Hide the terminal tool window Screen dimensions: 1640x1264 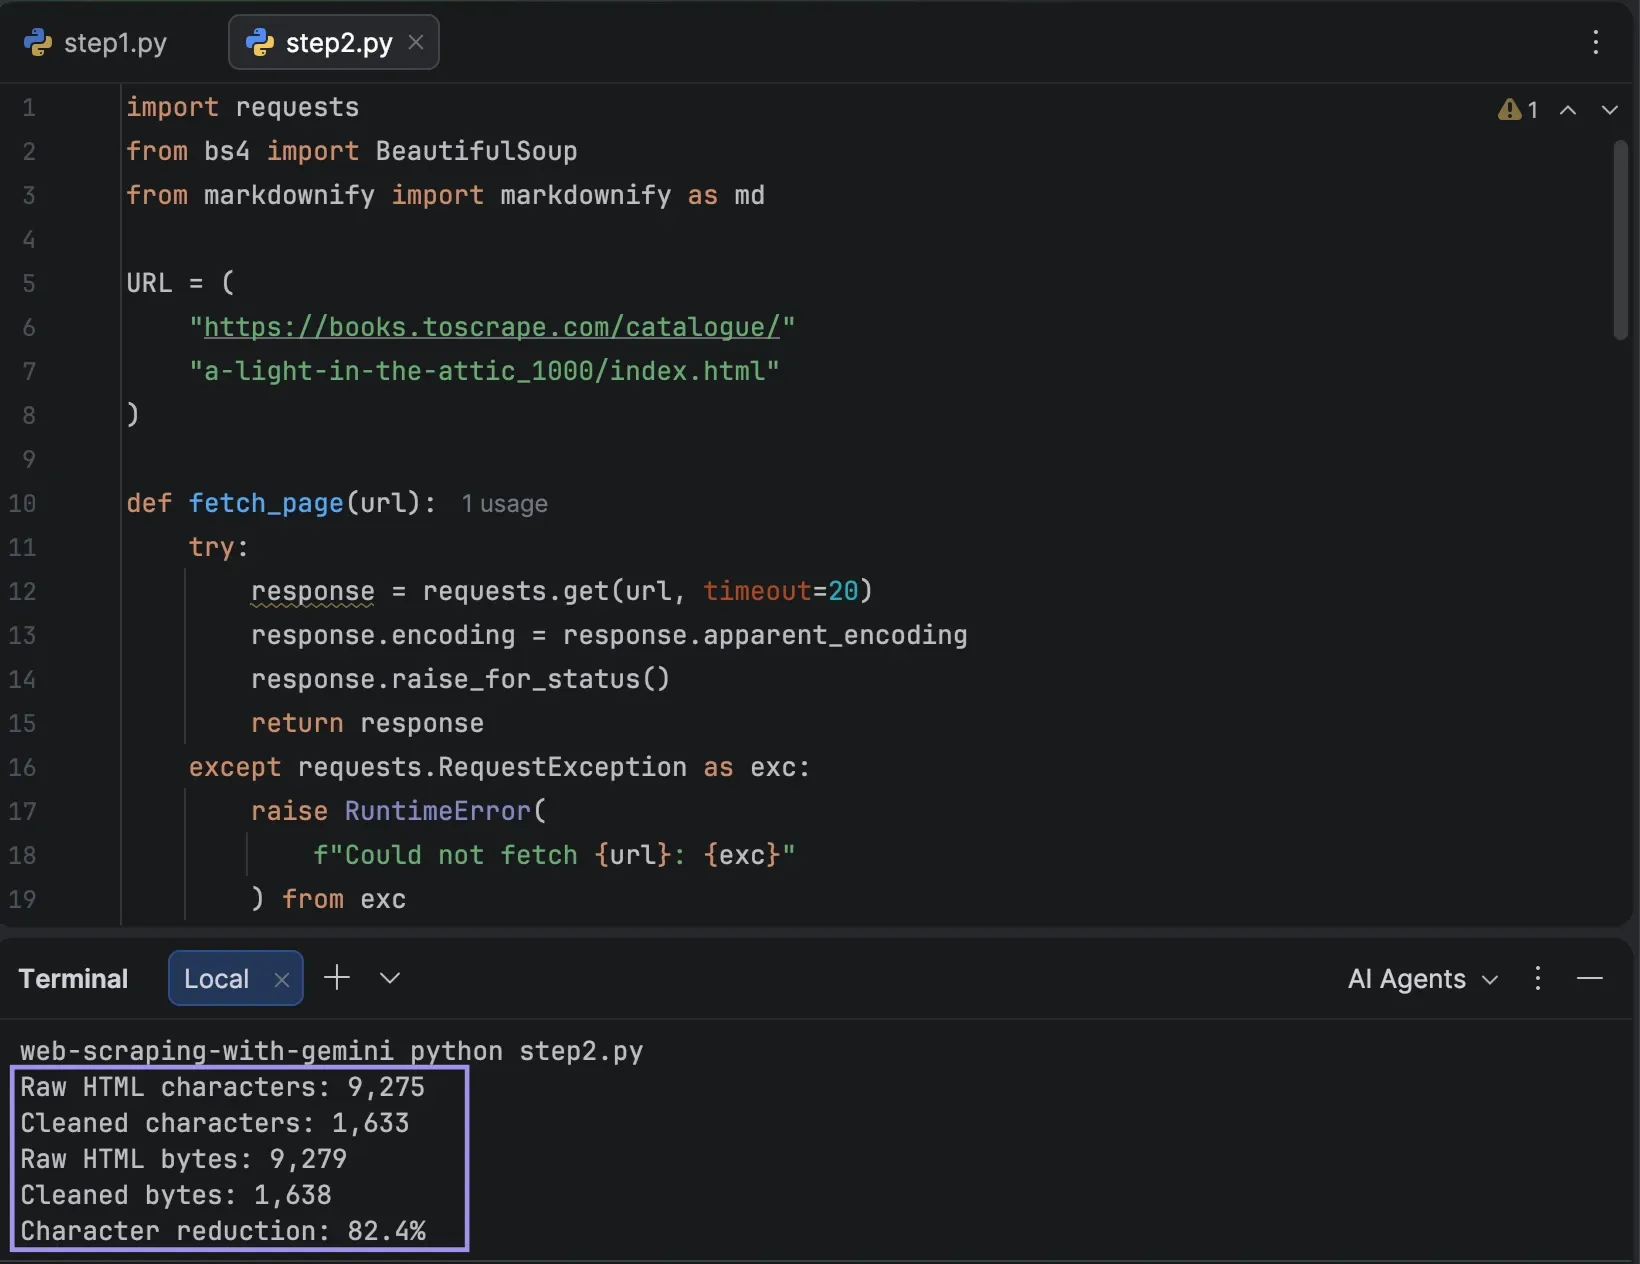[x=1590, y=978]
